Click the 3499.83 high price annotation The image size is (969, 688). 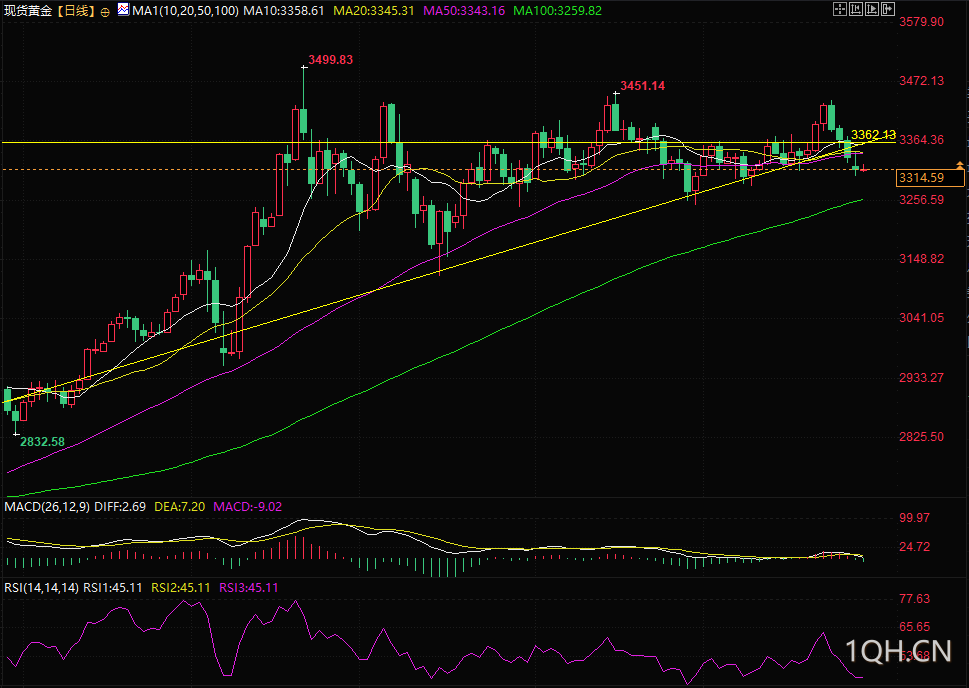331,60
